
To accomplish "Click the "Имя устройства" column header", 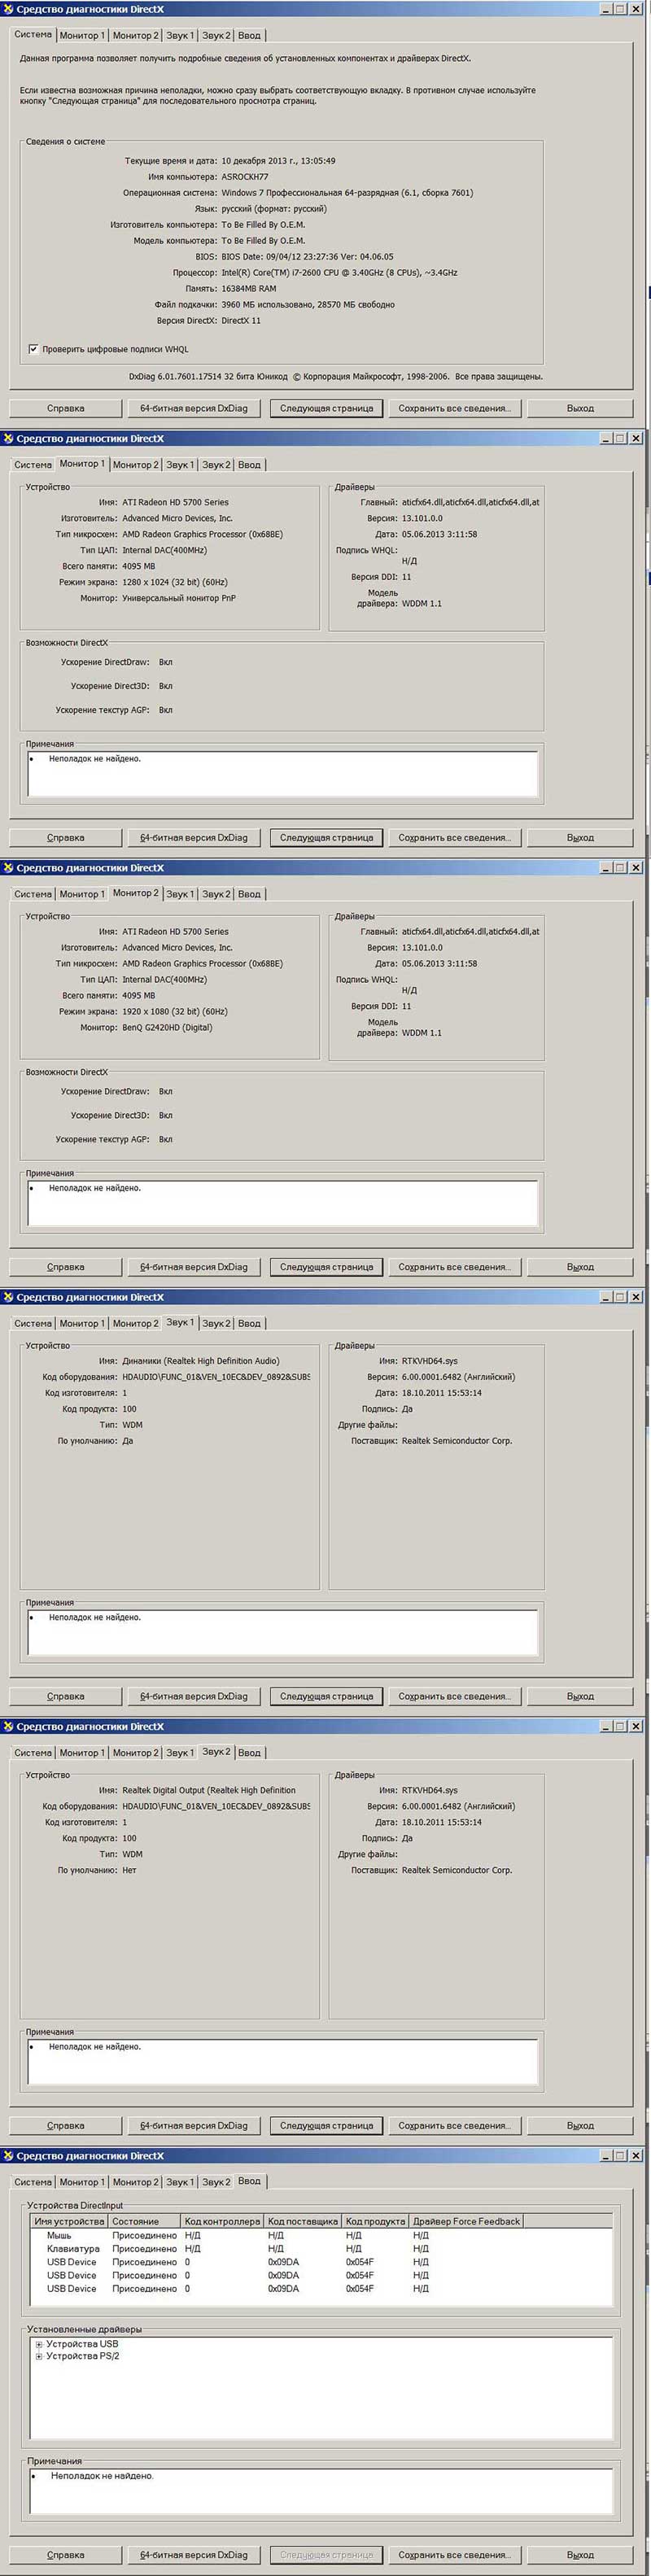I will 69,2221.
